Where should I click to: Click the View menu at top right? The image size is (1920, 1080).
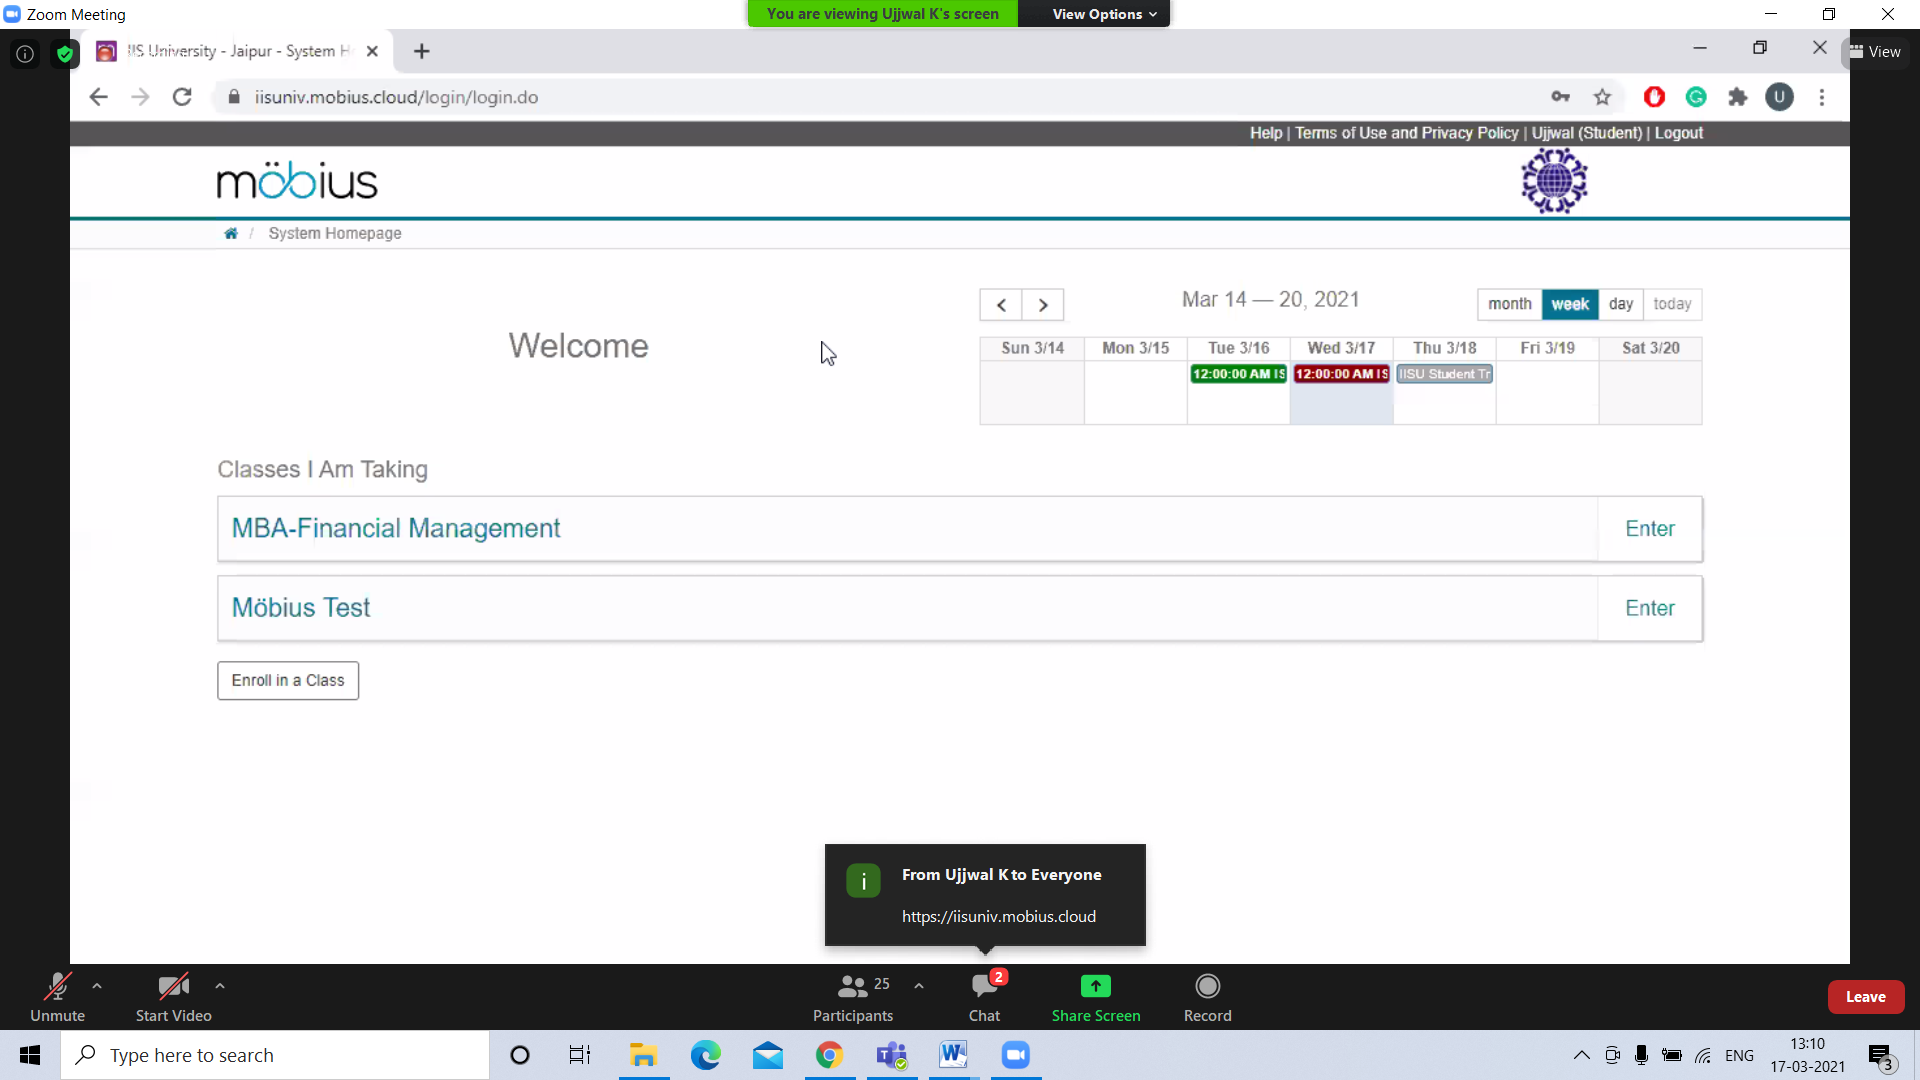(x=1876, y=52)
